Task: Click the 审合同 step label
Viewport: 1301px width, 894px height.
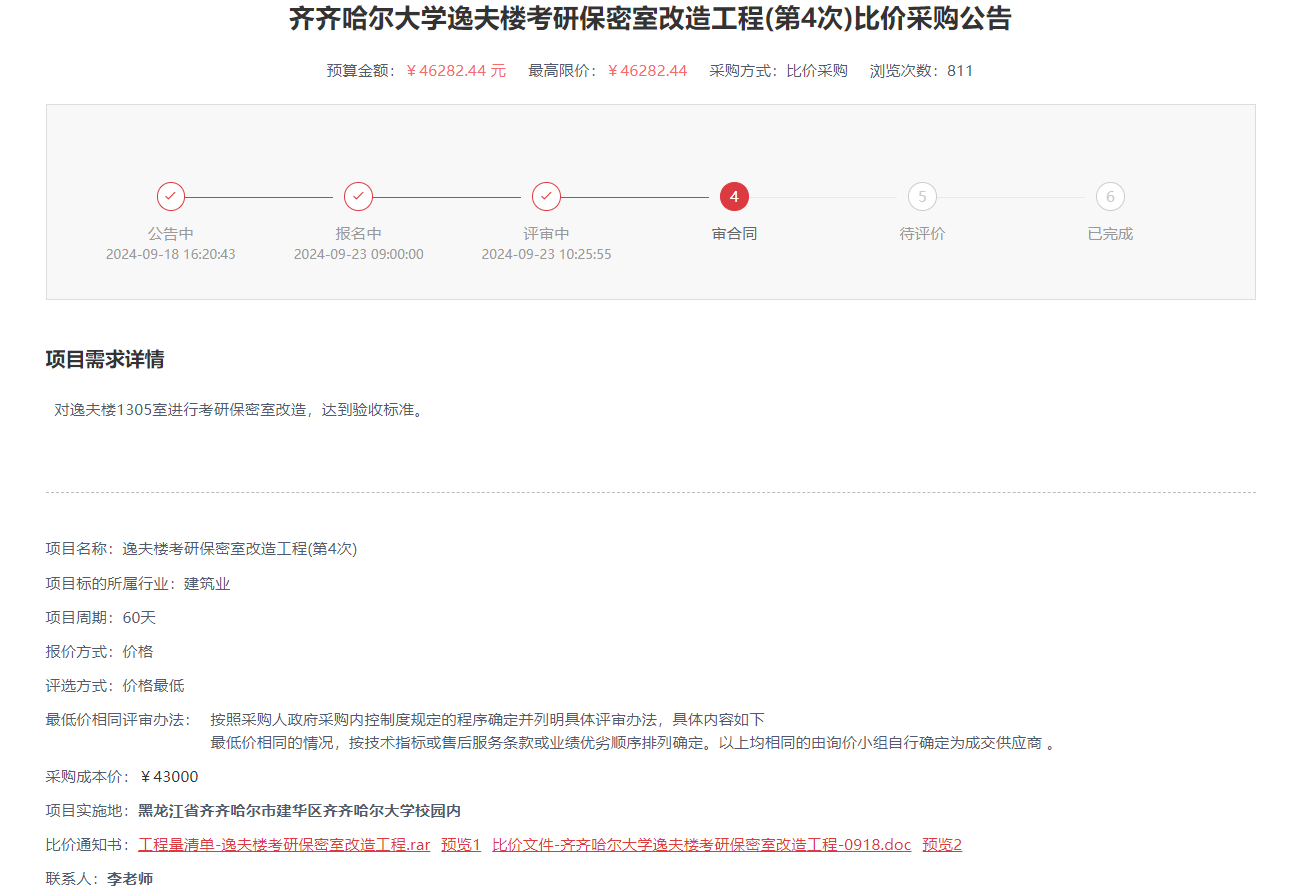Action: point(734,234)
